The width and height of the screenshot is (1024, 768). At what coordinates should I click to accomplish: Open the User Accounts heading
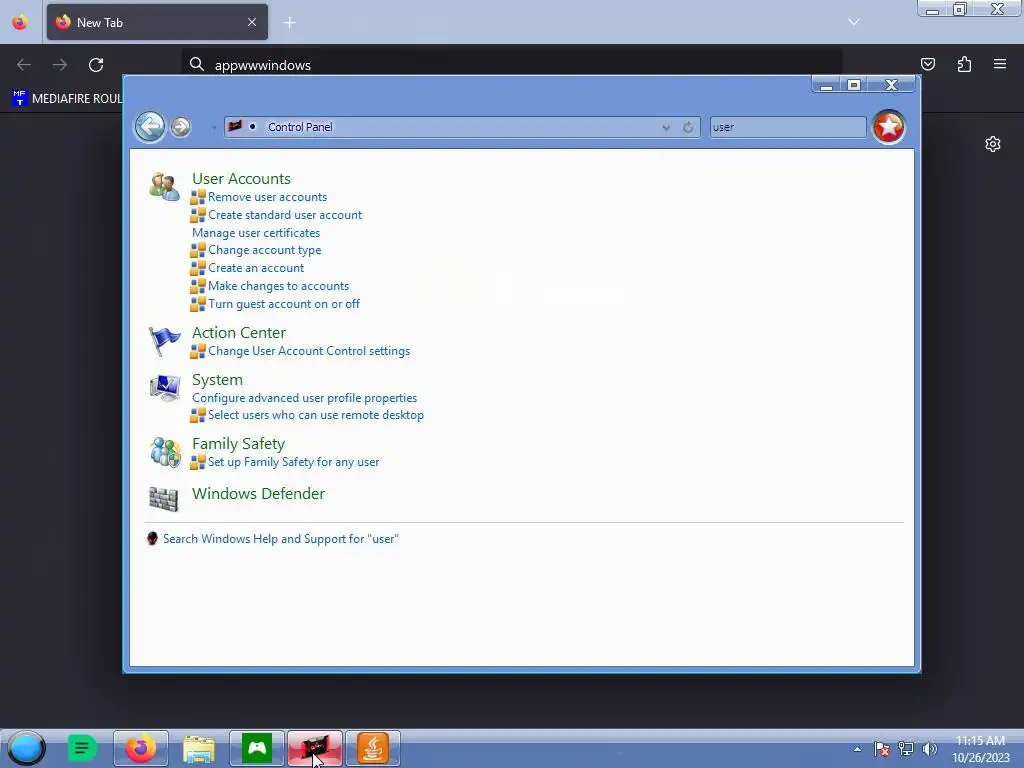(241, 178)
